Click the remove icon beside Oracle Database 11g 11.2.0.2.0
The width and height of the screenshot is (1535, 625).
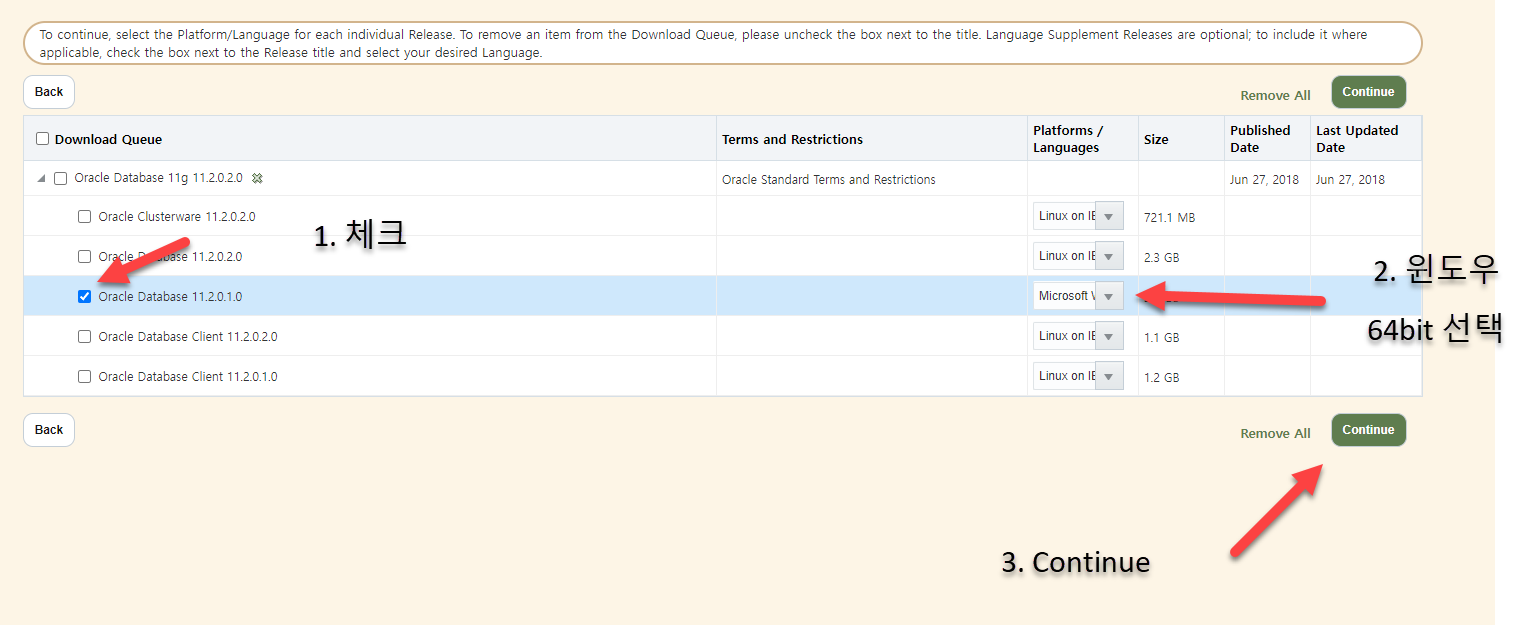click(x=257, y=179)
